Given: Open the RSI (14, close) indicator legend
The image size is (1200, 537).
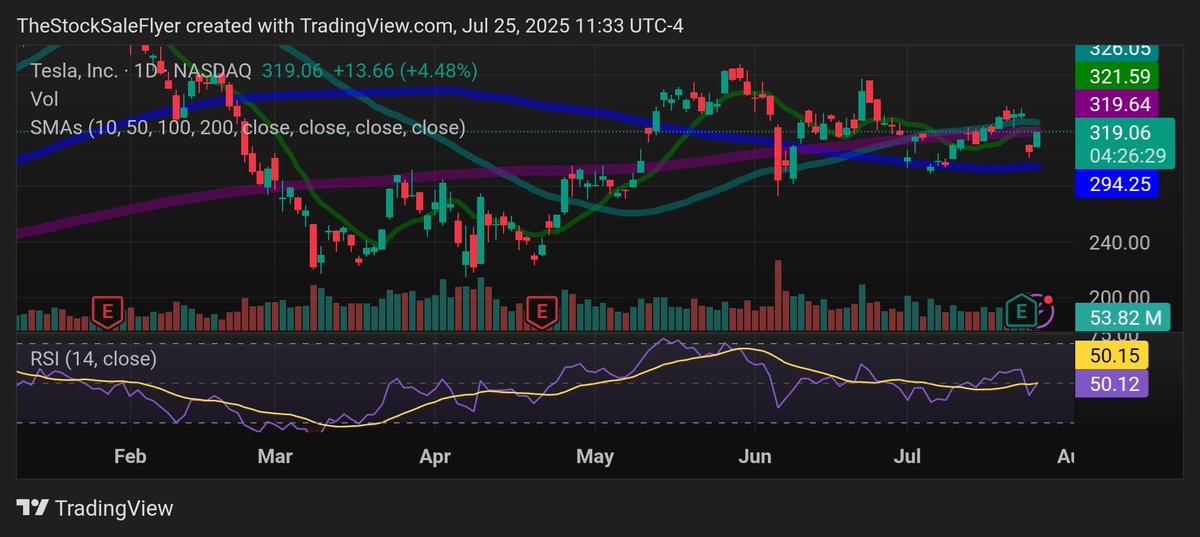Looking at the screenshot, I should pyautogui.click(x=93, y=358).
